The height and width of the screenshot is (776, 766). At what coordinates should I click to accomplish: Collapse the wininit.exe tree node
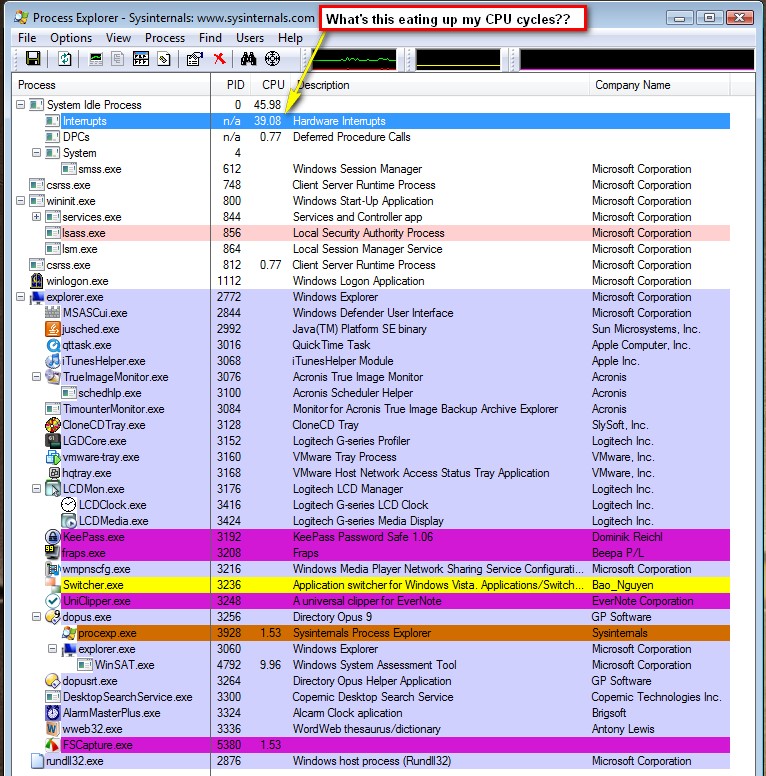point(20,200)
